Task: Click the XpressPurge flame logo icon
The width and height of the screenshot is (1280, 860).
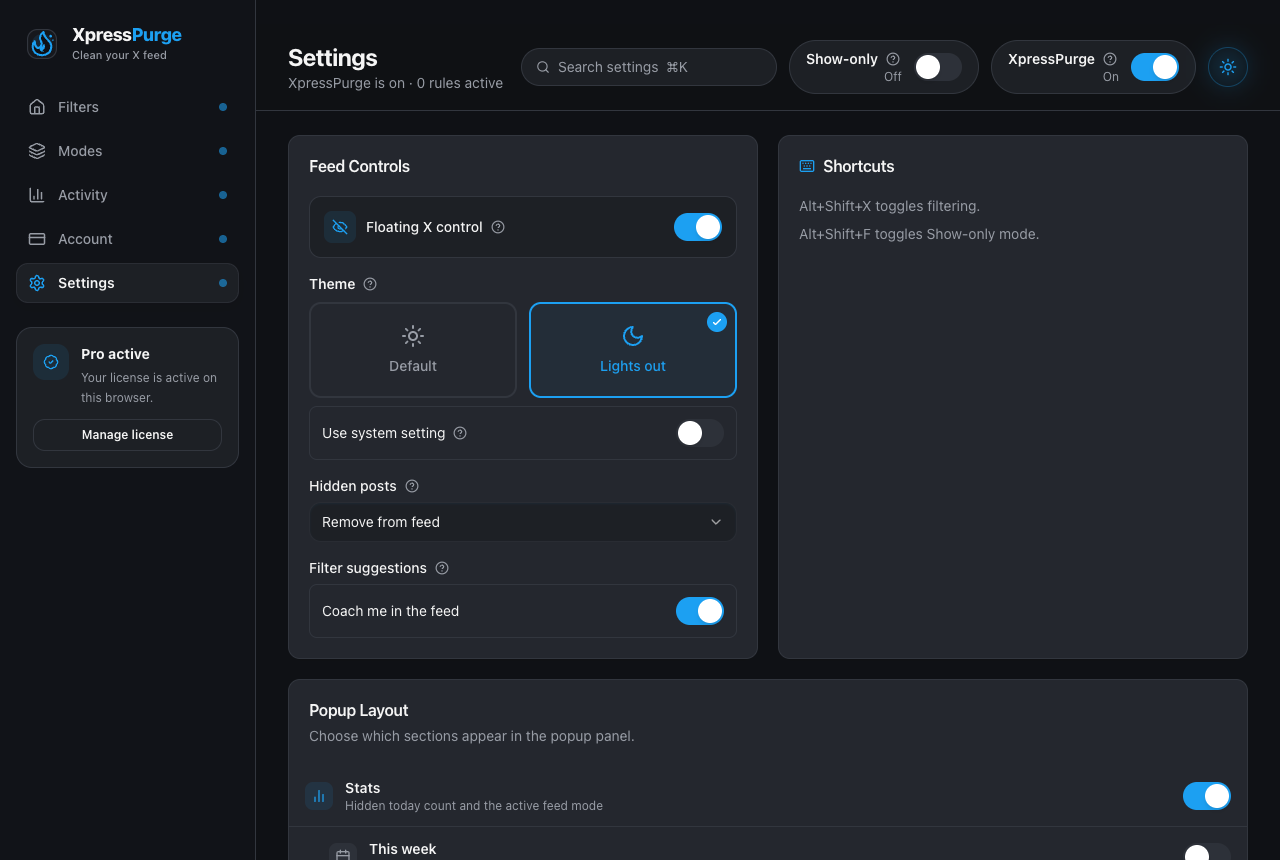Action: 42,44
